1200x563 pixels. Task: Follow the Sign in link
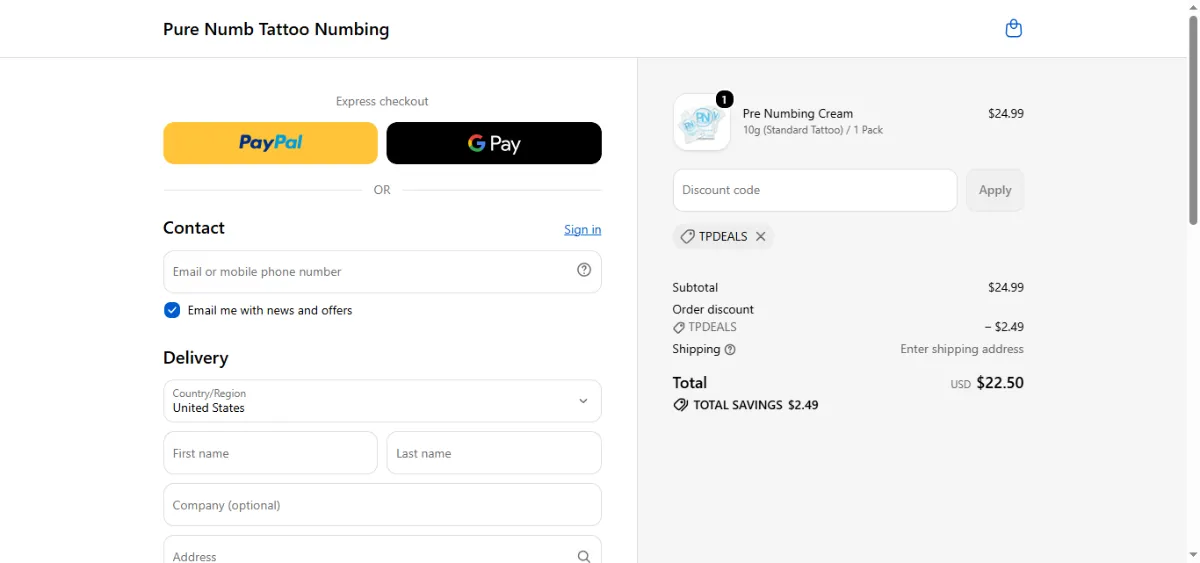[582, 229]
